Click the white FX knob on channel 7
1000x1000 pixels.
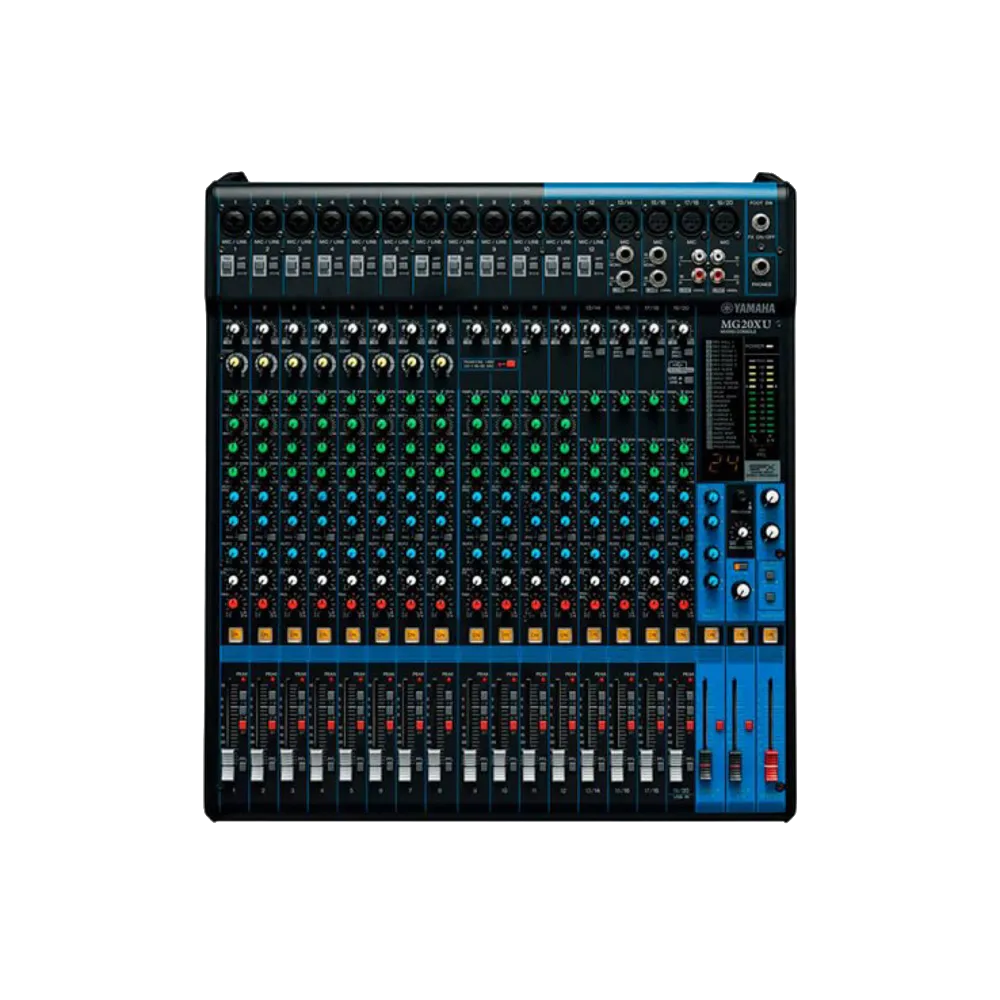[411, 580]
